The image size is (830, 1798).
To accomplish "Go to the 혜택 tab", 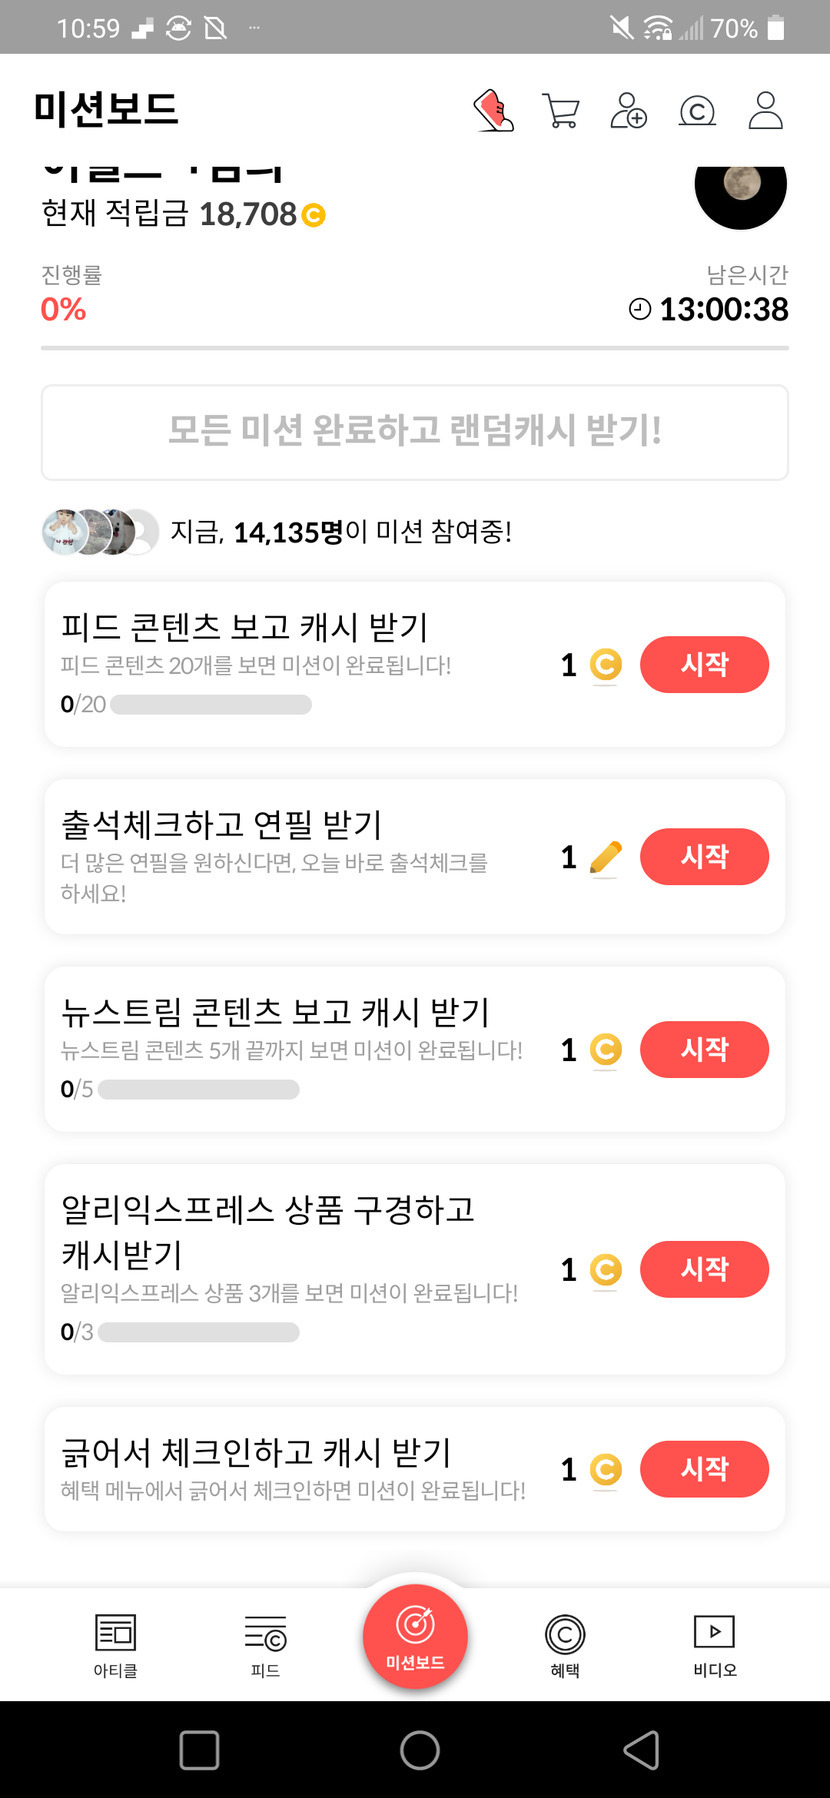I will tap(565, 1645).
